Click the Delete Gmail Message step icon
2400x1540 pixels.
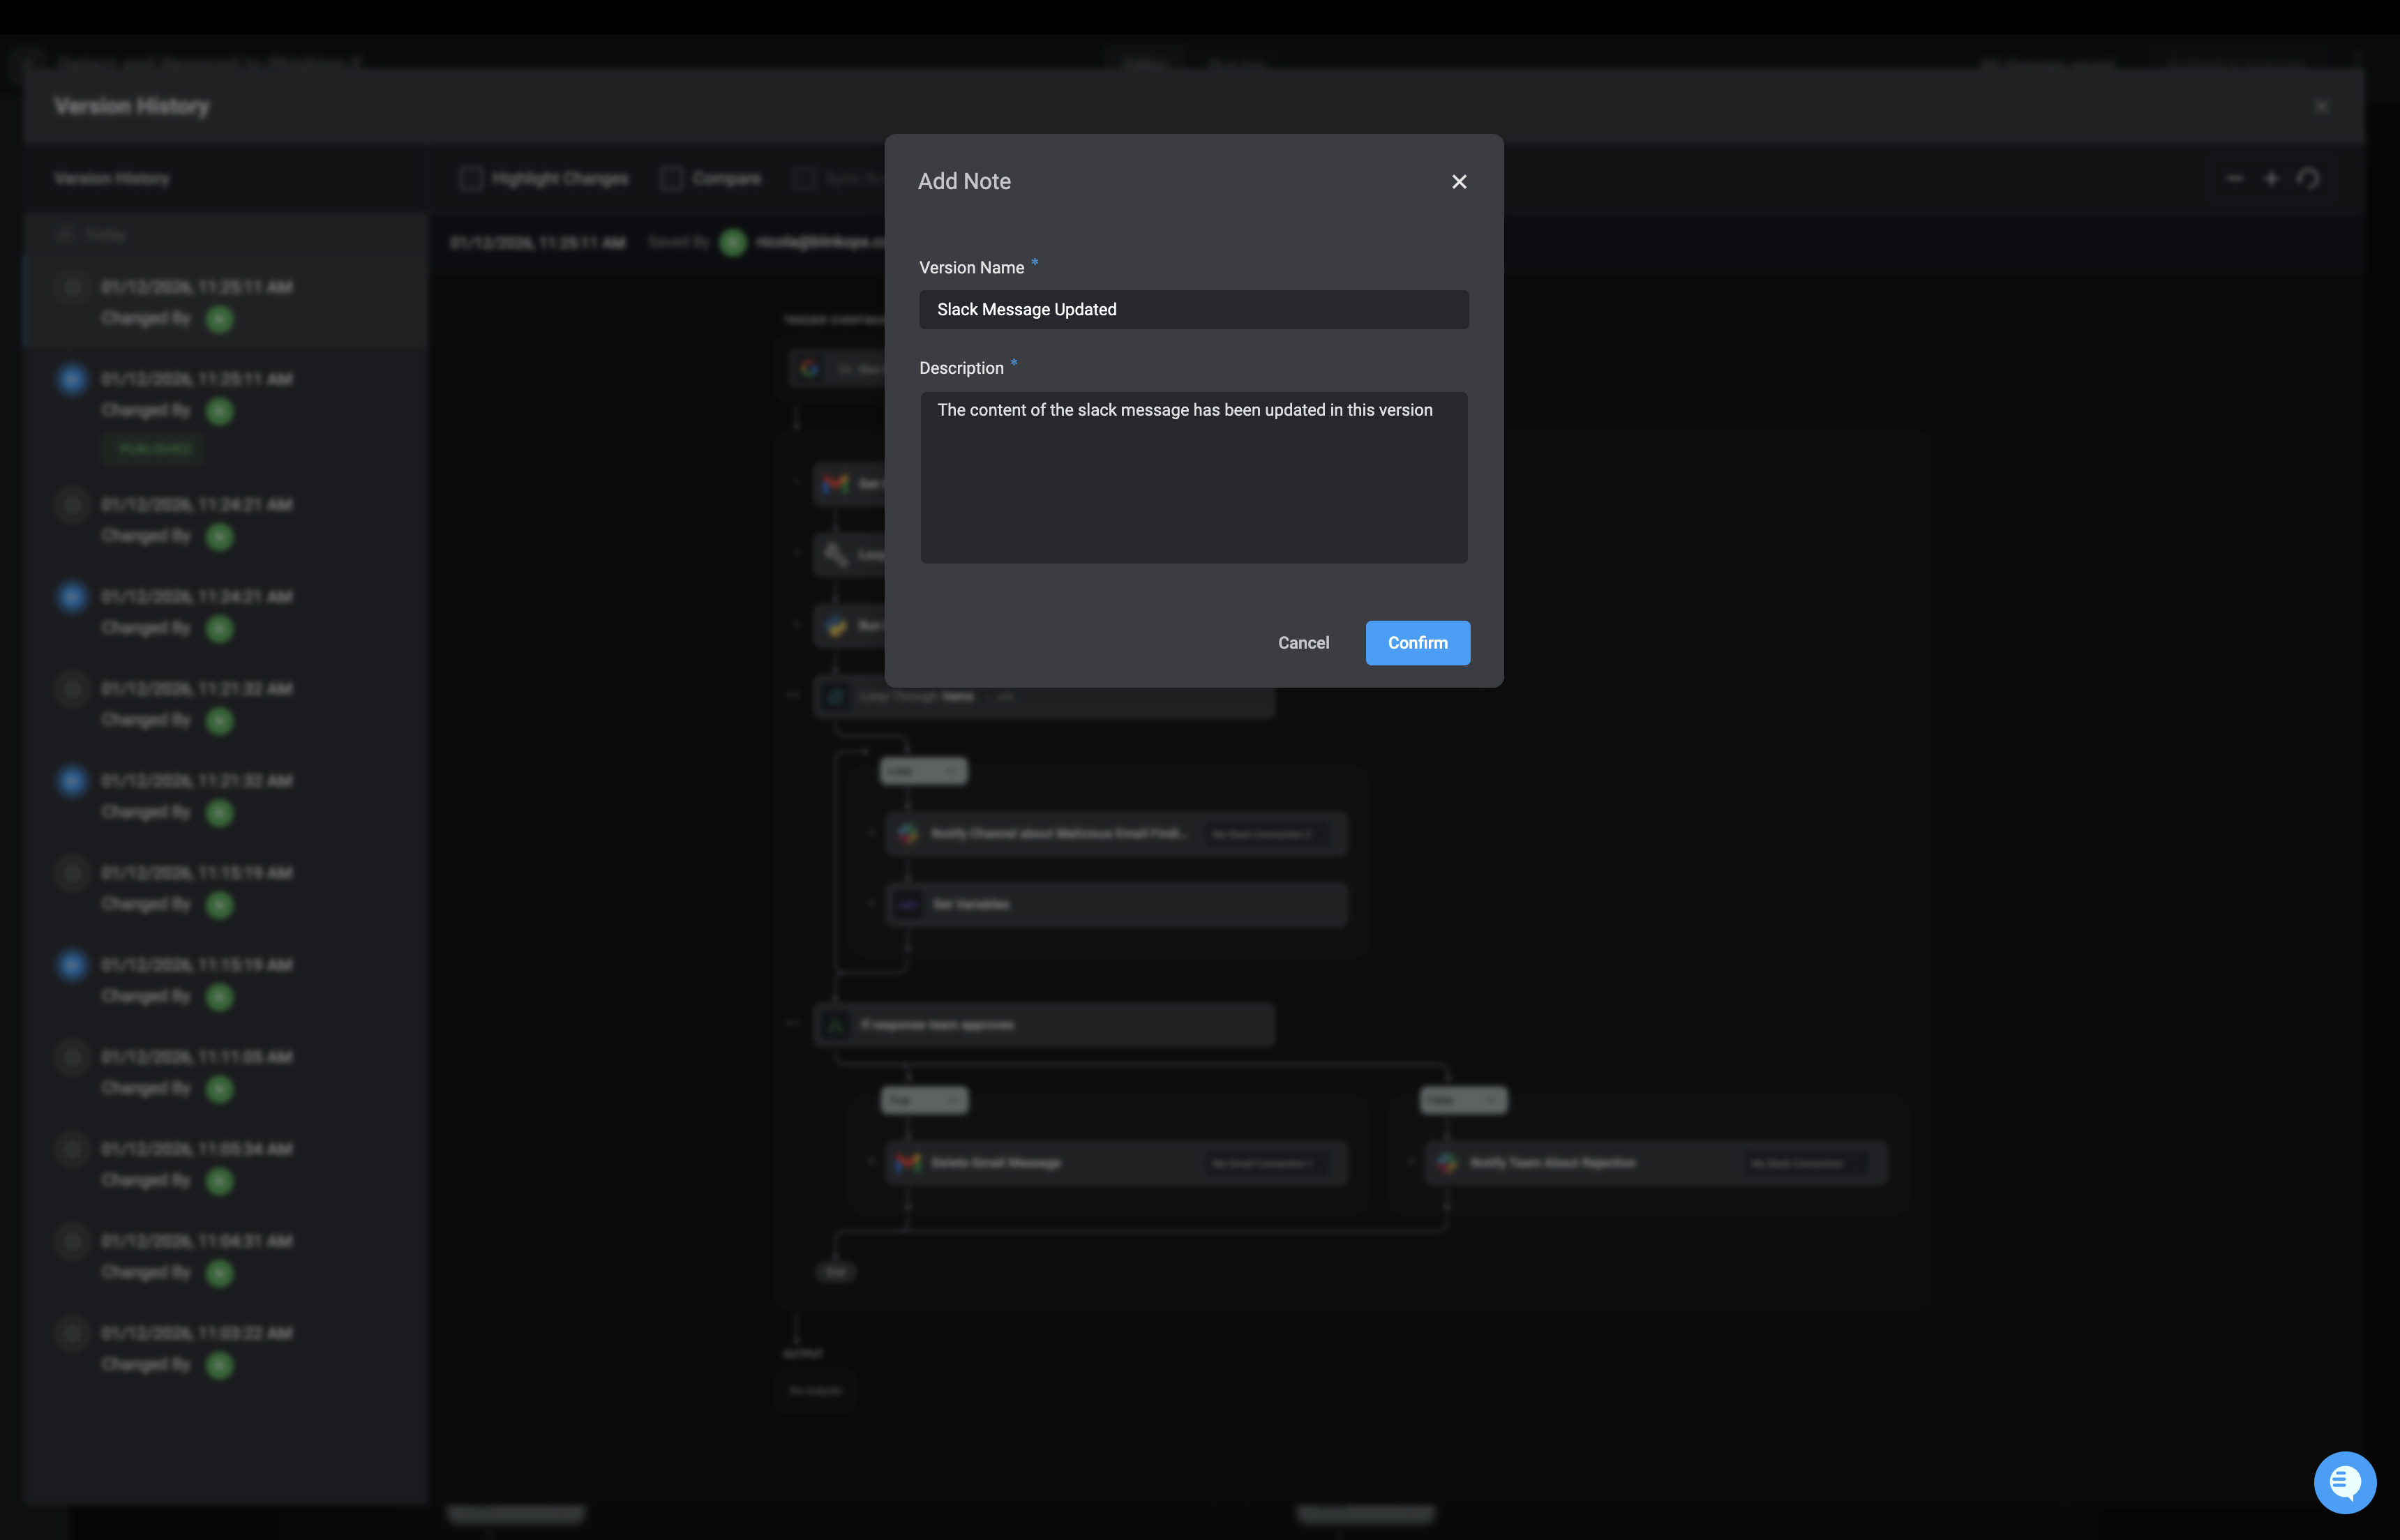coord(908,1163)
